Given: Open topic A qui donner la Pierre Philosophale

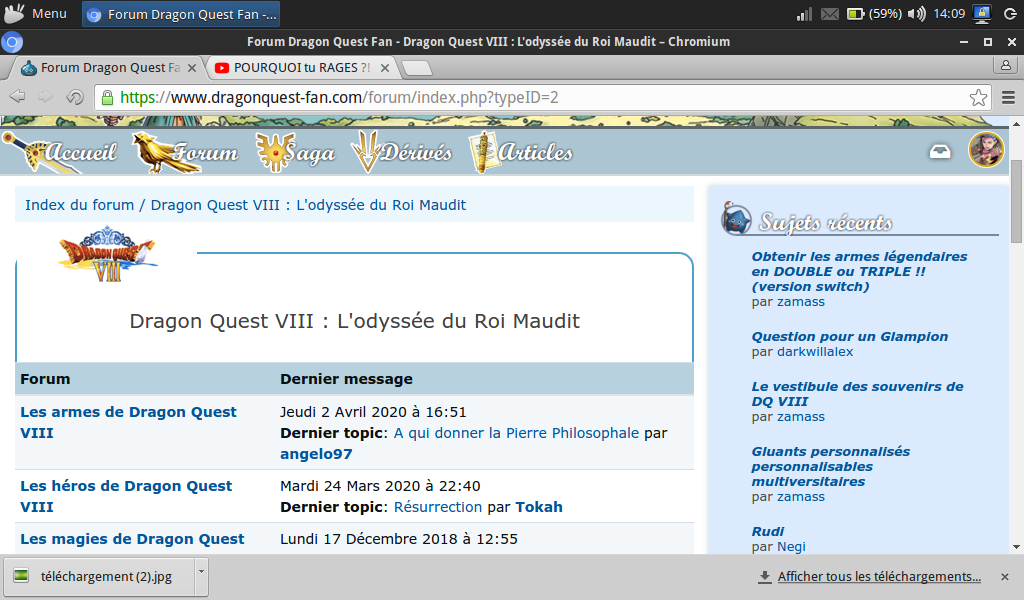Looking at the screenshot, I should (516, 433).
